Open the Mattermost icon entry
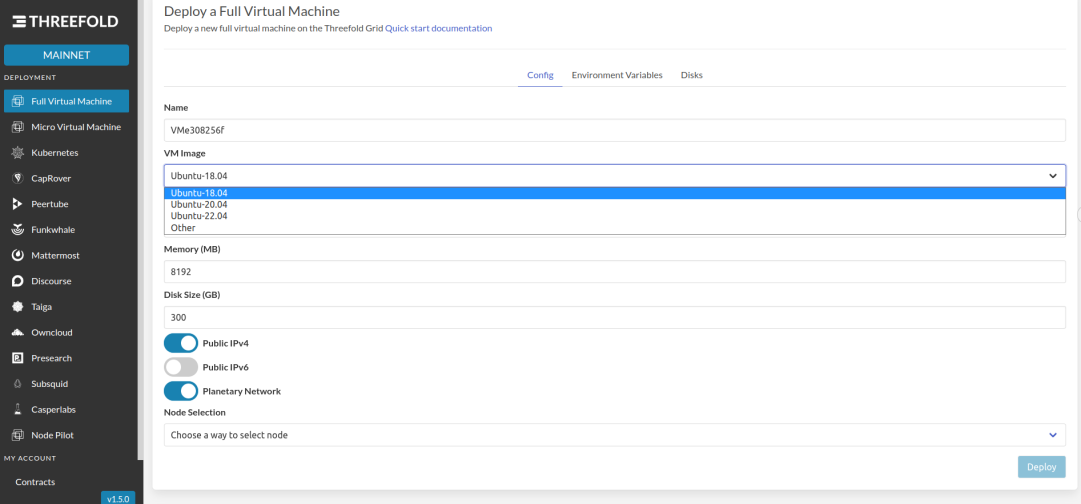This screenshot has height=504, width=1081. pos(19,255)
